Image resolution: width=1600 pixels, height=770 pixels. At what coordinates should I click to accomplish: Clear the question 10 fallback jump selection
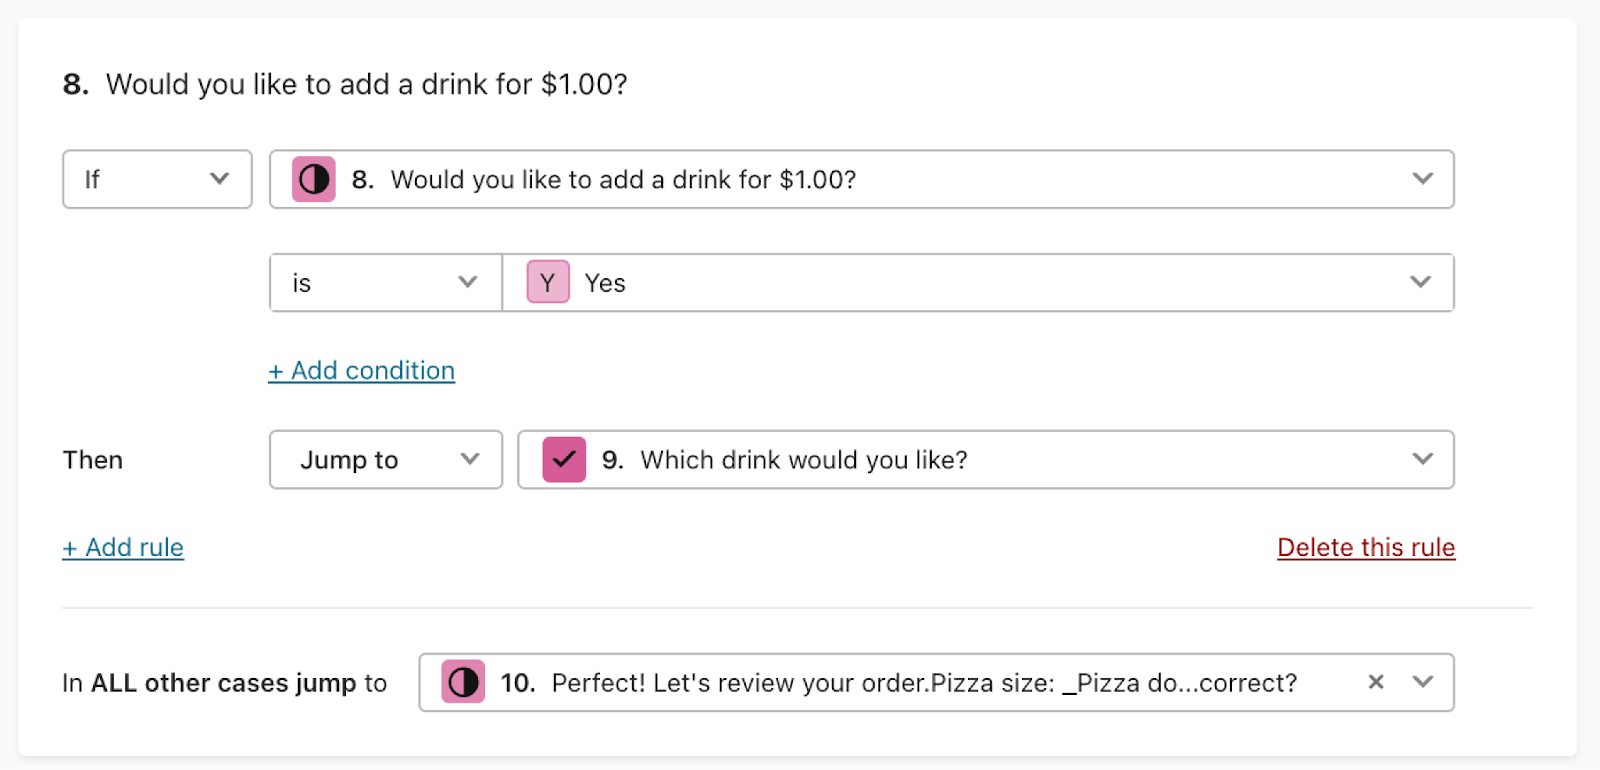click(1376, 682)
